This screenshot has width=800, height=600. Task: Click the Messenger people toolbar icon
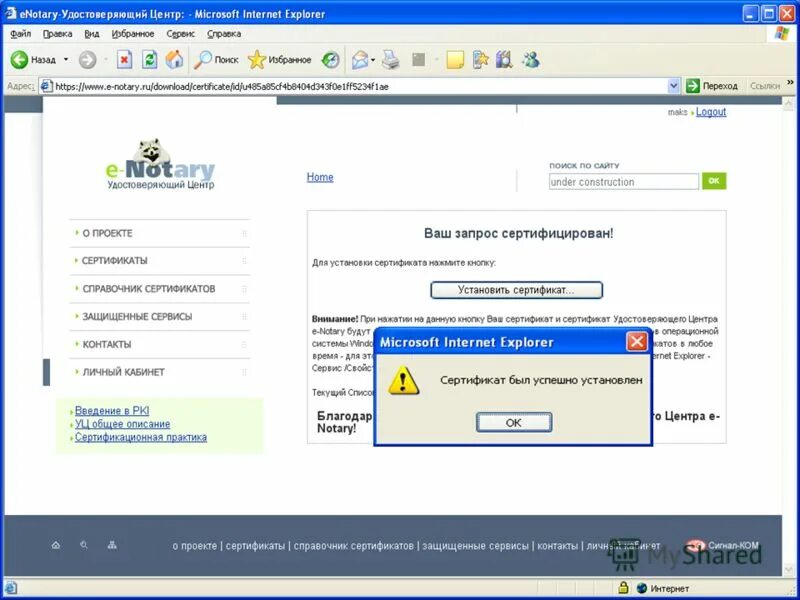click(531, 60)
